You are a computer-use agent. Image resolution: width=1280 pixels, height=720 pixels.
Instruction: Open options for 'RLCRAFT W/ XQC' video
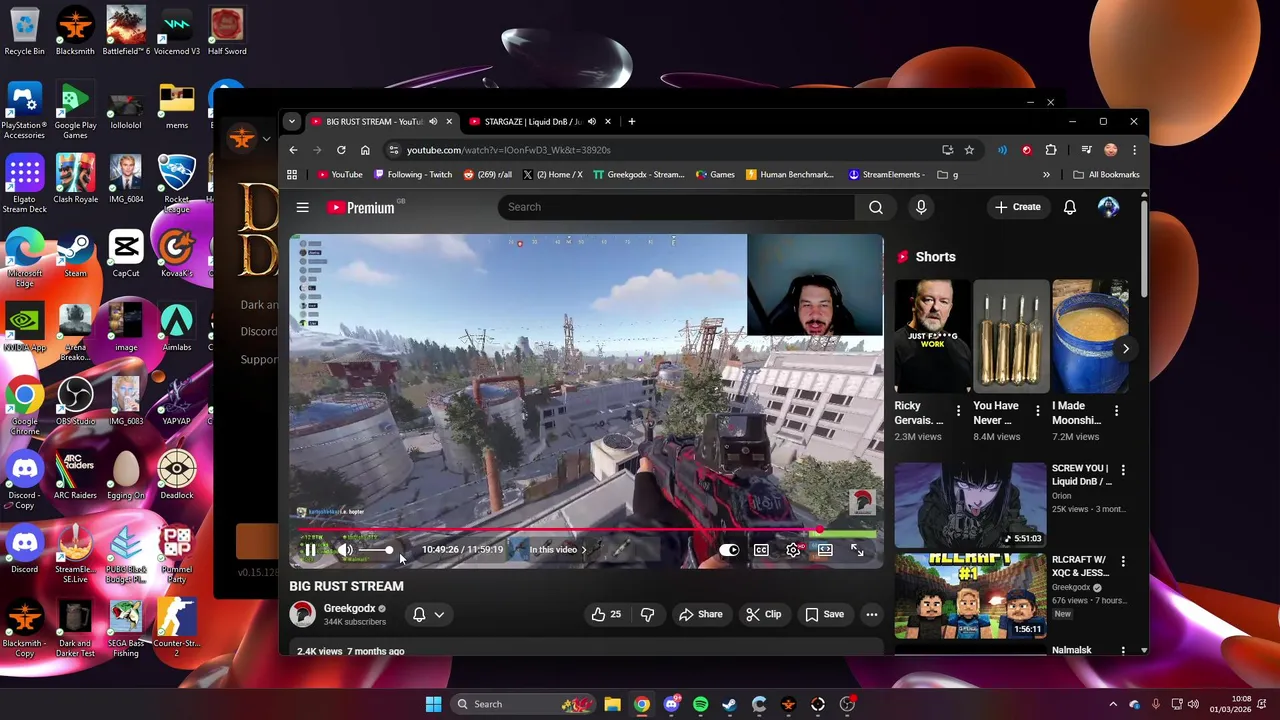pos(1123,562)
